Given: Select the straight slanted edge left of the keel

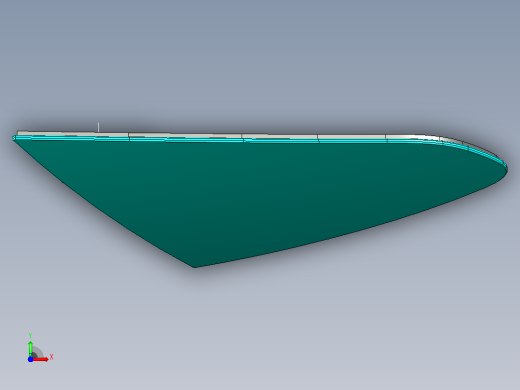Looking at the screenshot, I should pos(103,203).
